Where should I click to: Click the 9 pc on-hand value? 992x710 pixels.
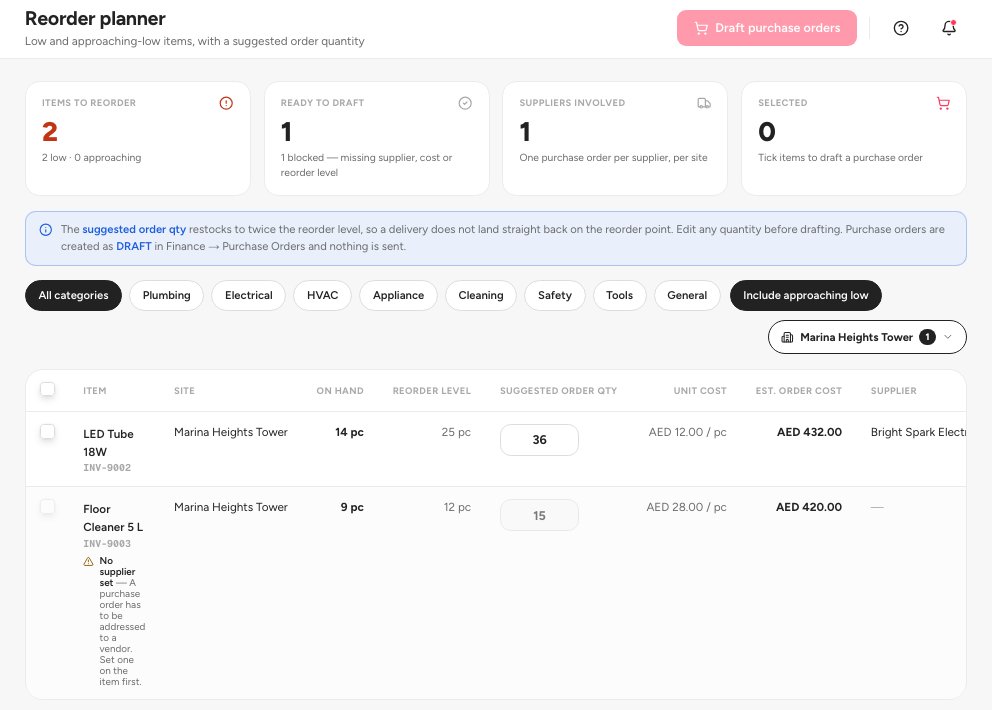352,507
